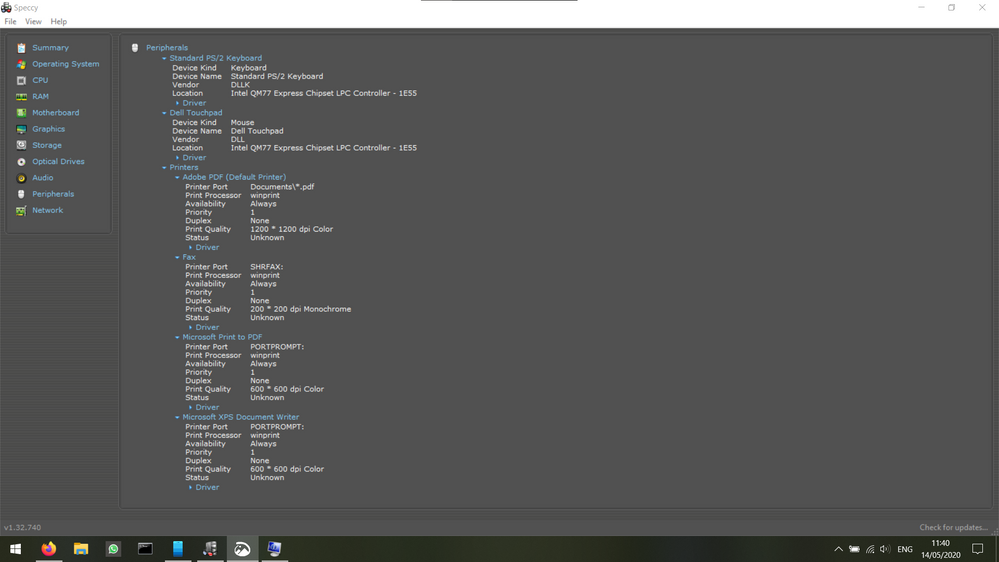
Task: Click the Network icon in sidebar
Action: click(21, 210)
